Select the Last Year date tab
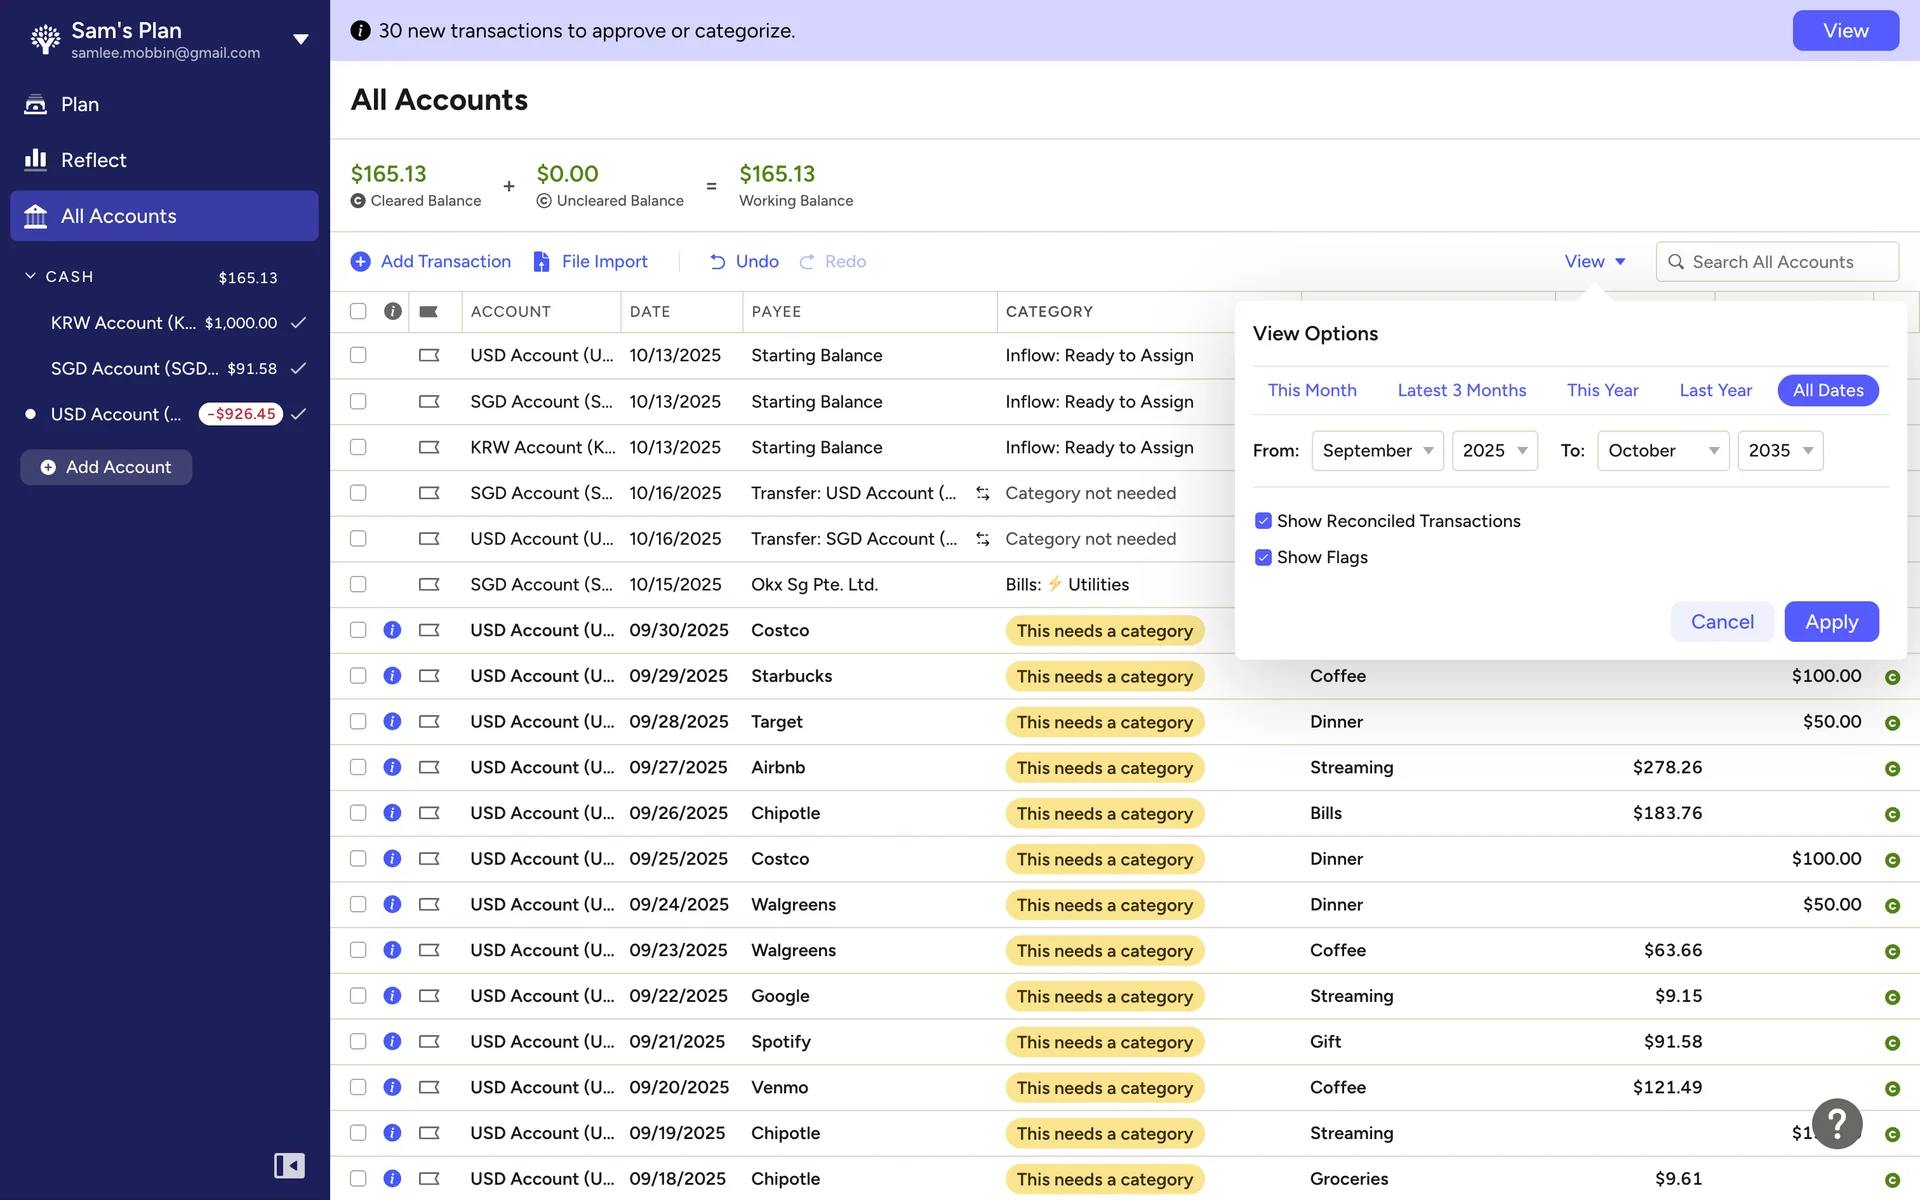Viewport: 1920px width, 1200px height. pos(1715,390)
